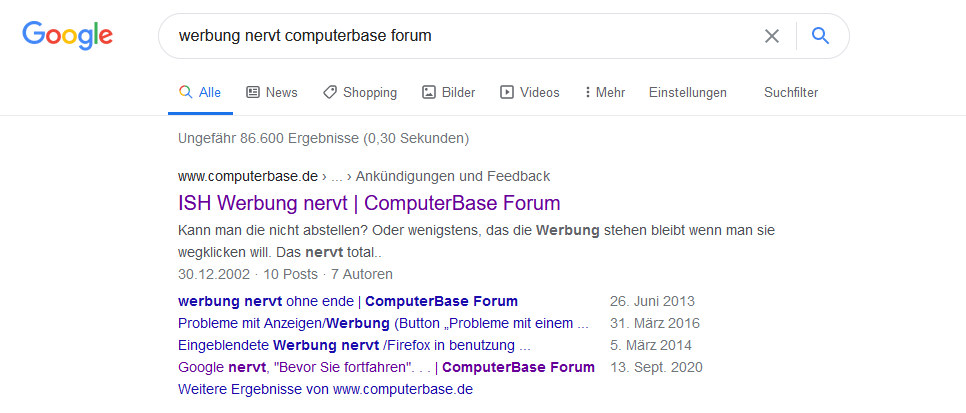
Task: Open 'Eingeblendete Werbung nervt /Firefox' link
Action: (354, 345)
